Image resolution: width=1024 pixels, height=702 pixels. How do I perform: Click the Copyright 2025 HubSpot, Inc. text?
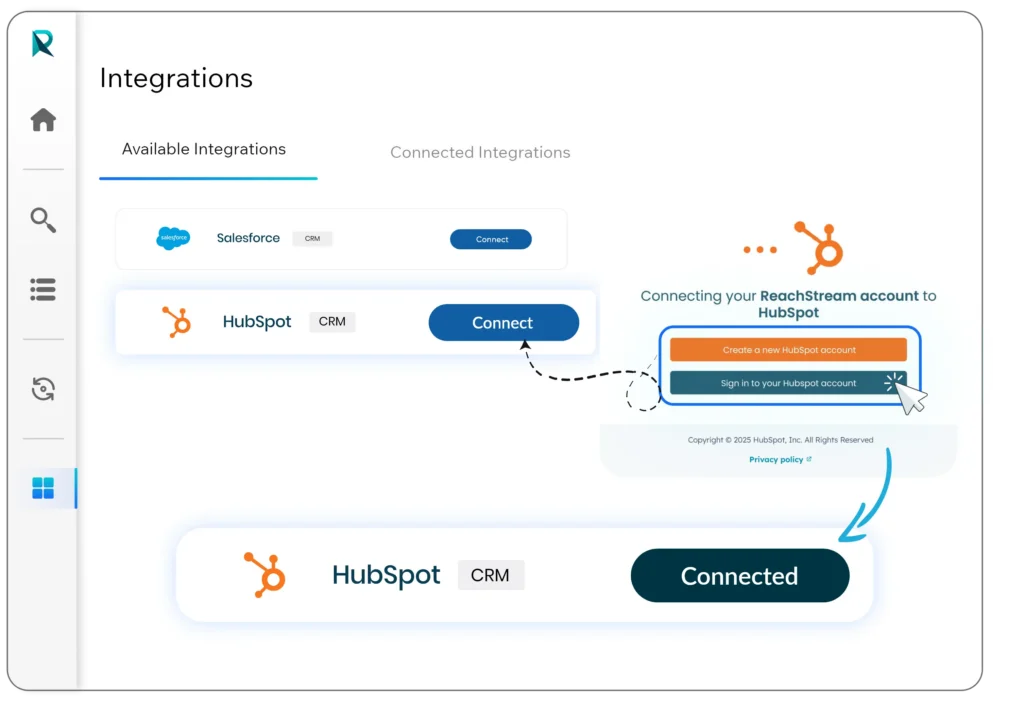tap(780, 440)
